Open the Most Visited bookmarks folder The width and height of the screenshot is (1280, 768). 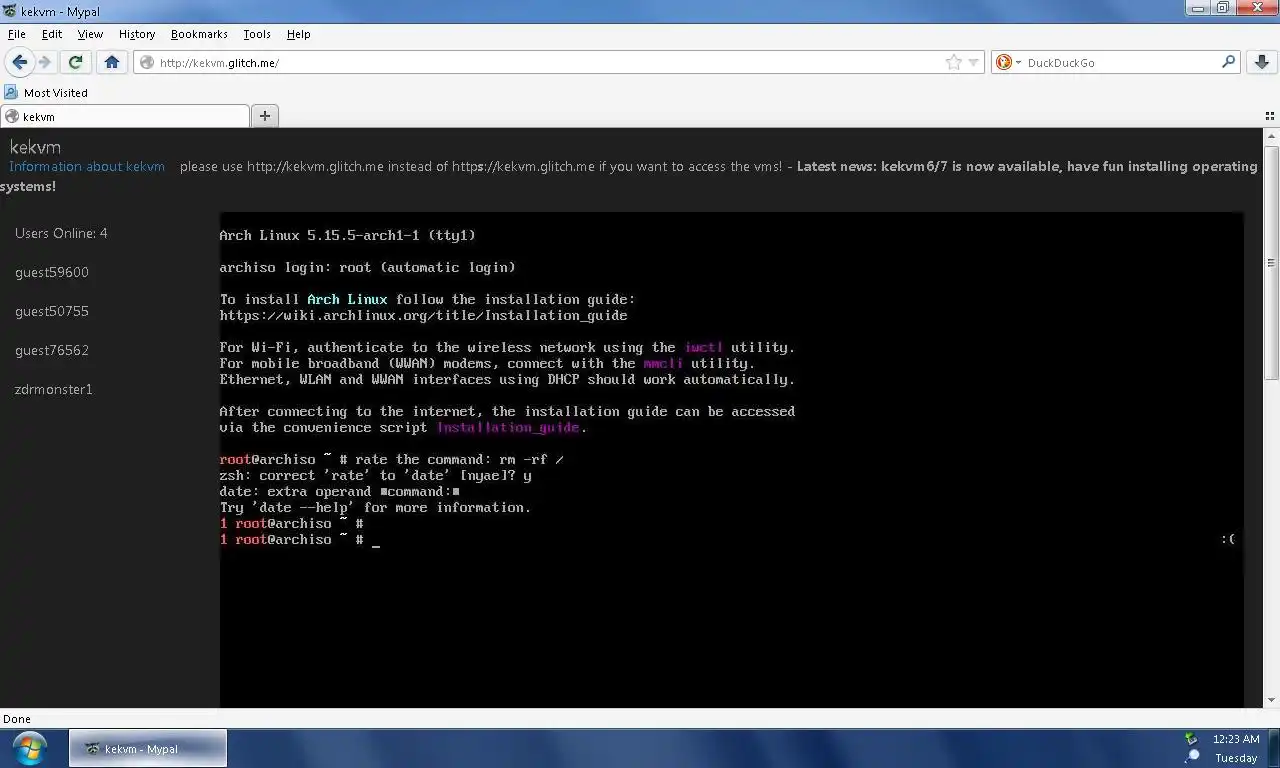(x=46, y=92)
